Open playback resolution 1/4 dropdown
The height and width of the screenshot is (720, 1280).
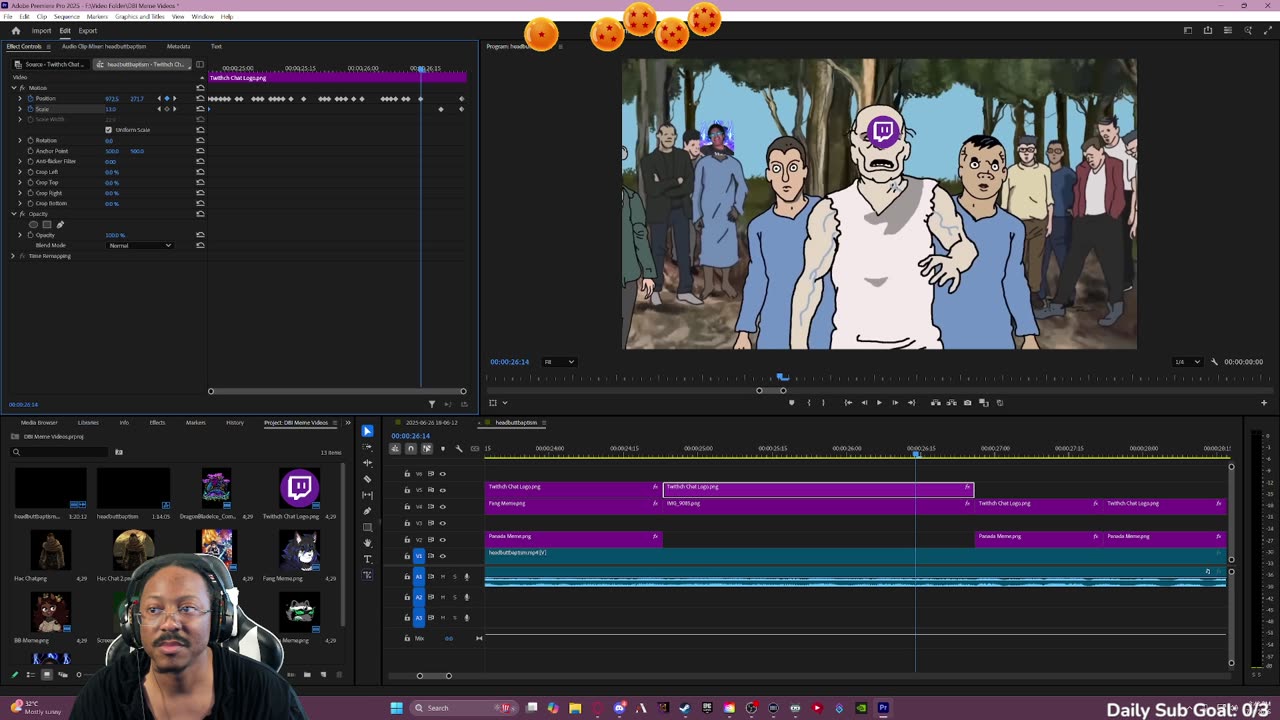[1187, 362]
